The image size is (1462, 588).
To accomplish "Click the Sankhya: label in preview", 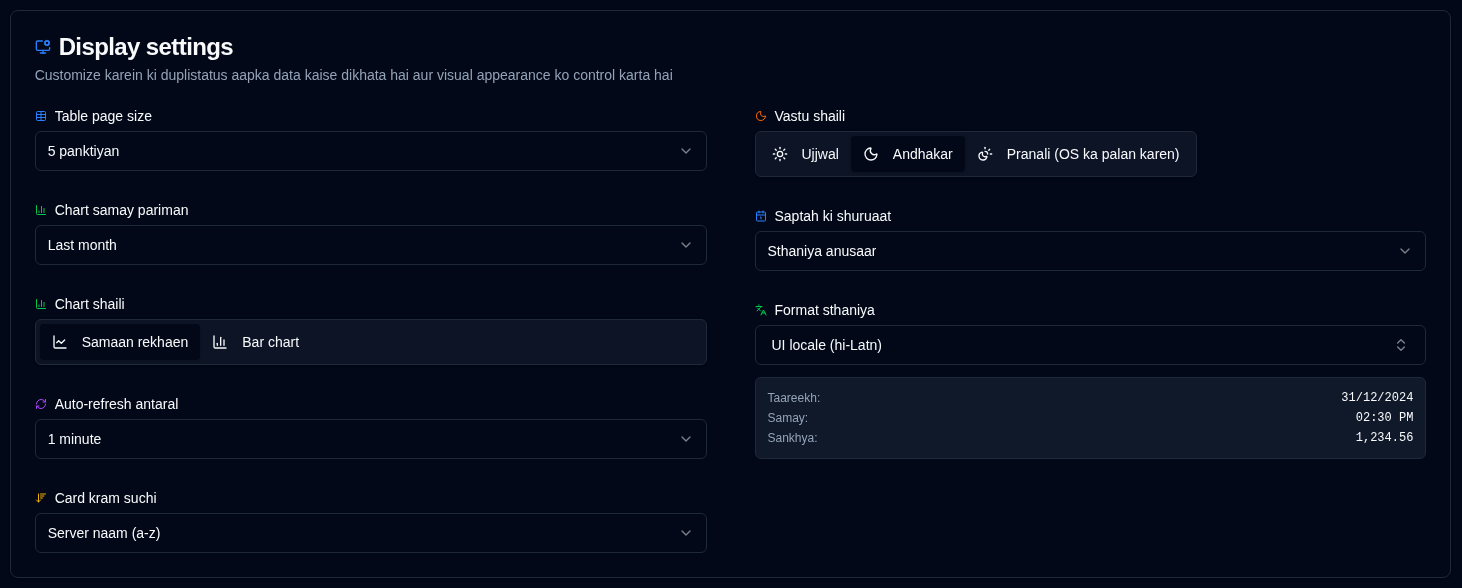I will (793, 438).
